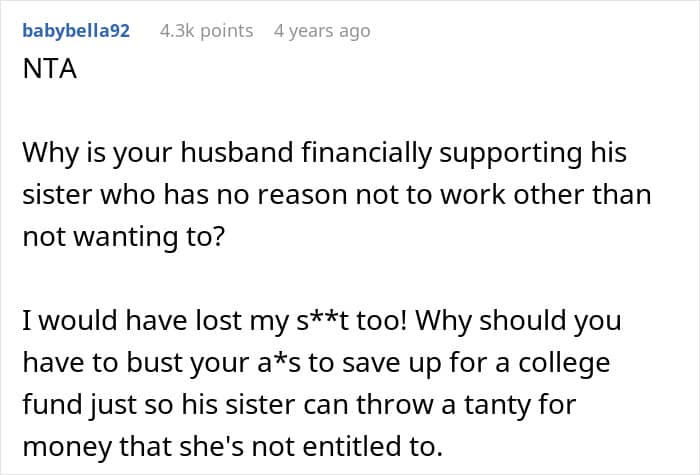Click the word "money" starting the last line
The image size is (700, 475).
pos(67,448)
